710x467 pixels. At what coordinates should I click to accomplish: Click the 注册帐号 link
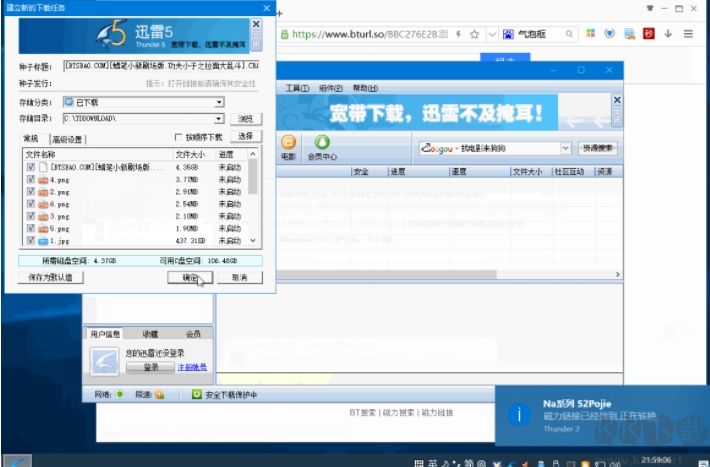tap(192, 367)
